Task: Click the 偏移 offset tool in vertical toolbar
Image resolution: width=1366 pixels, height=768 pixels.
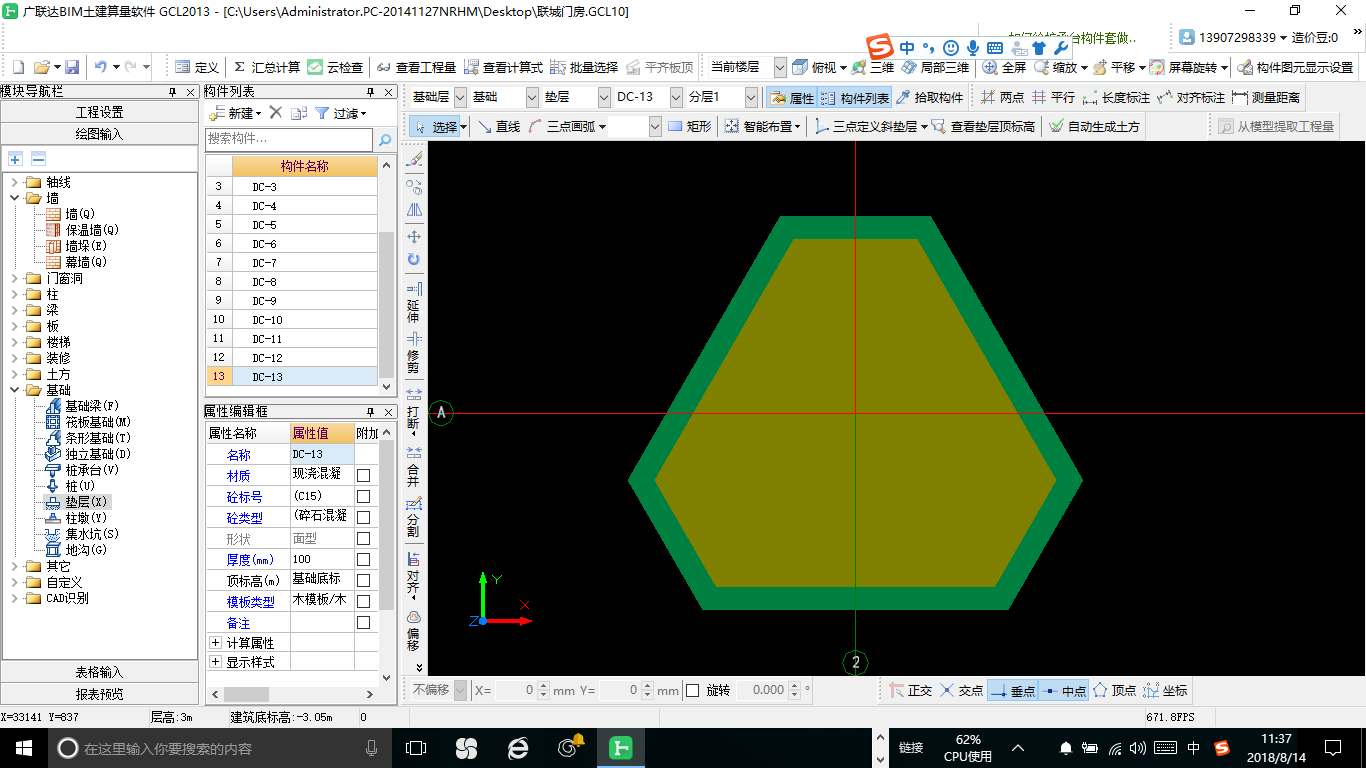Action: click(x=414, y=630)
